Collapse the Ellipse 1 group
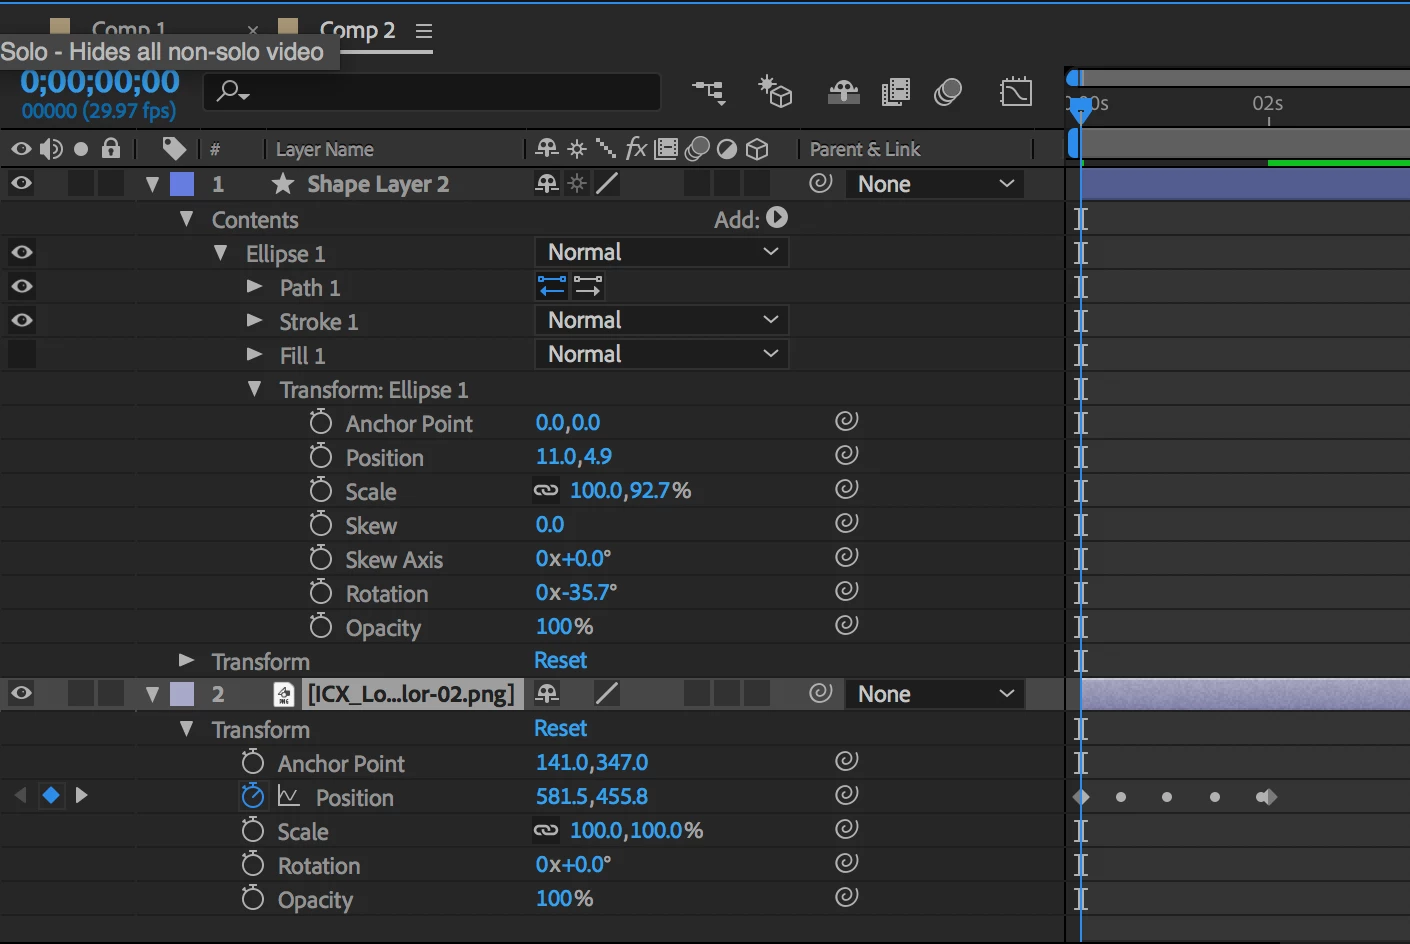The width and height of the screenshot is (1410, 944). [220, 252]
